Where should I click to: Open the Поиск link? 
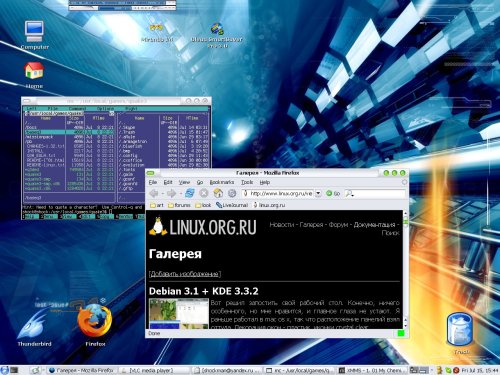tap(390, 233)
